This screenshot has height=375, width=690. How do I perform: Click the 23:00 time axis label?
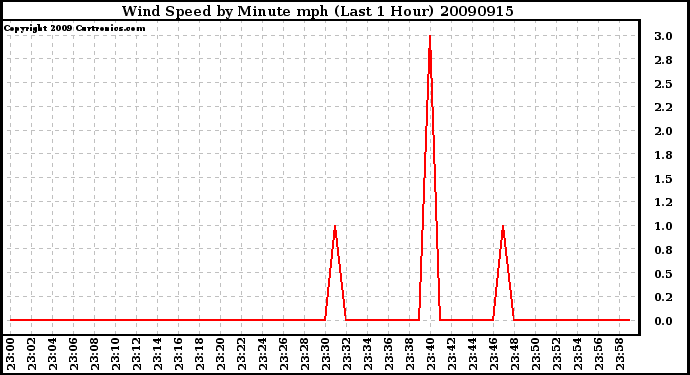(11, 354)
